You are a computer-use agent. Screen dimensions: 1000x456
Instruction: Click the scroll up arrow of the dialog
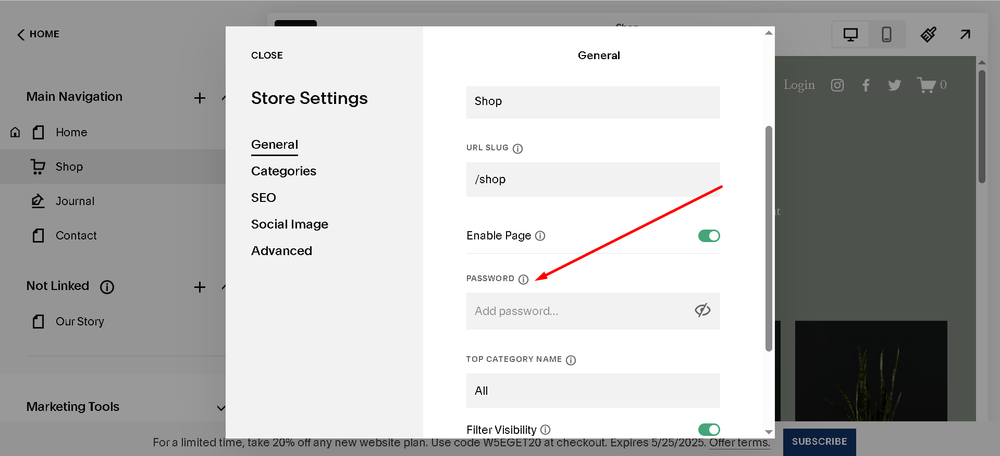[x=768, y=33]
